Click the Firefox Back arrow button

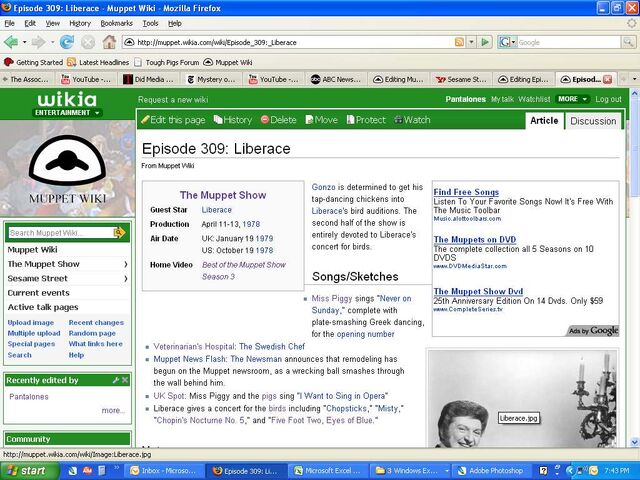tap(11, 42)
